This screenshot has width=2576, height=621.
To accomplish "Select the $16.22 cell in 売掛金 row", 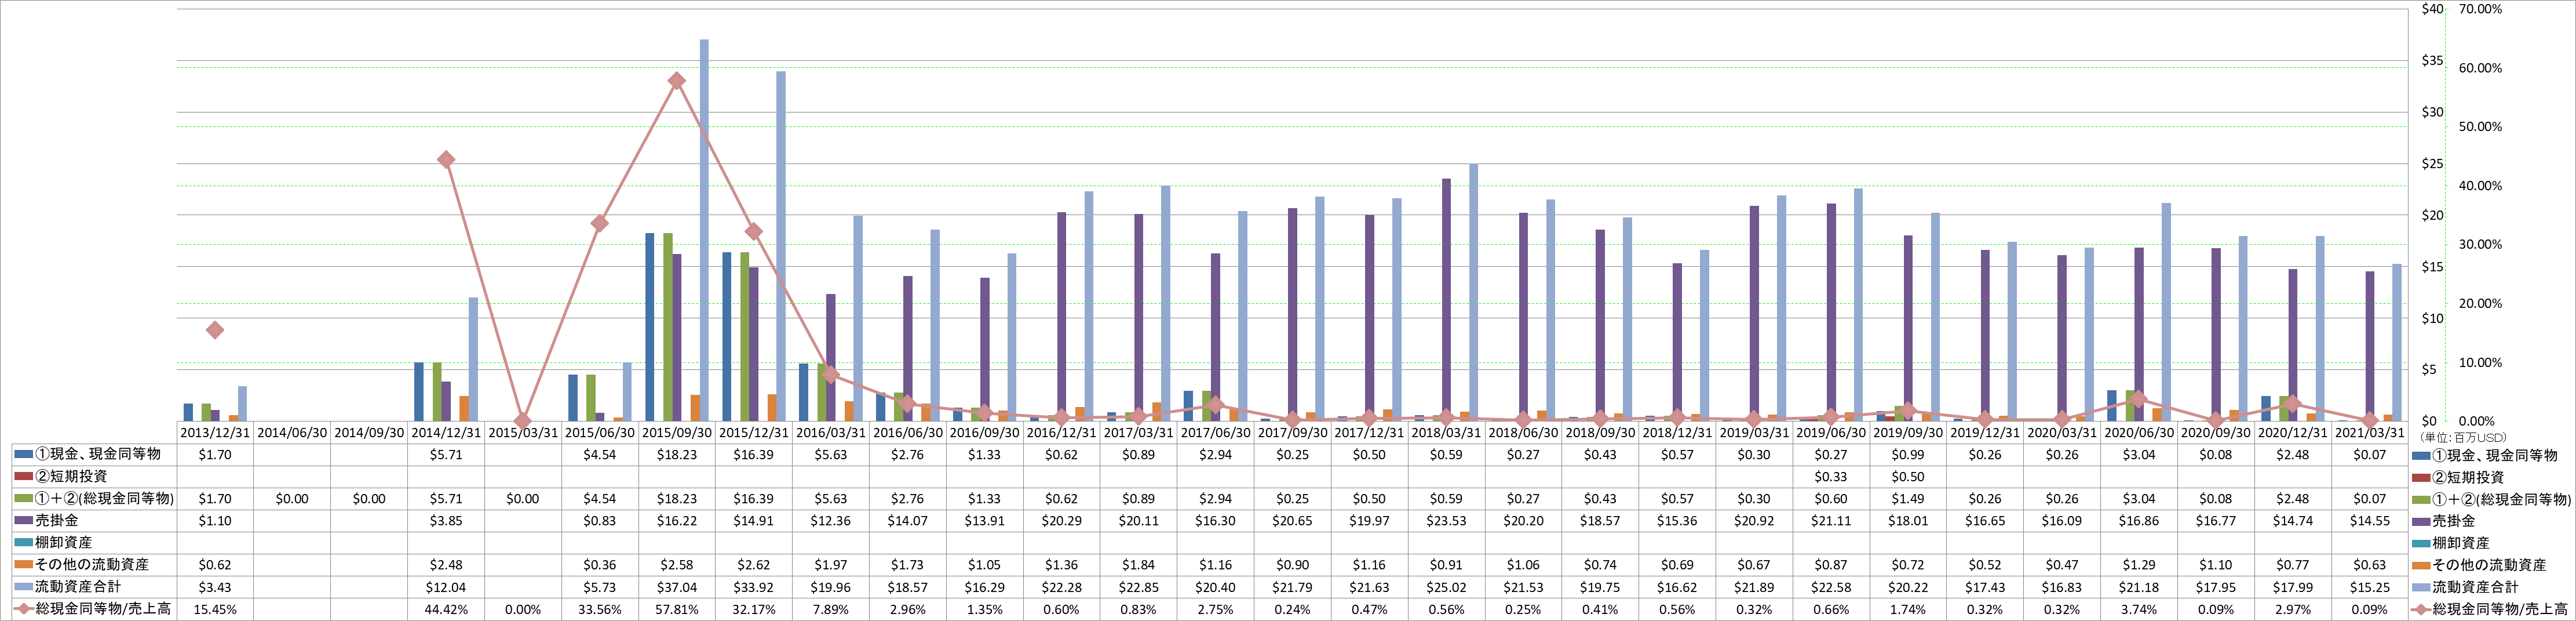I will (x=677, y=521).
